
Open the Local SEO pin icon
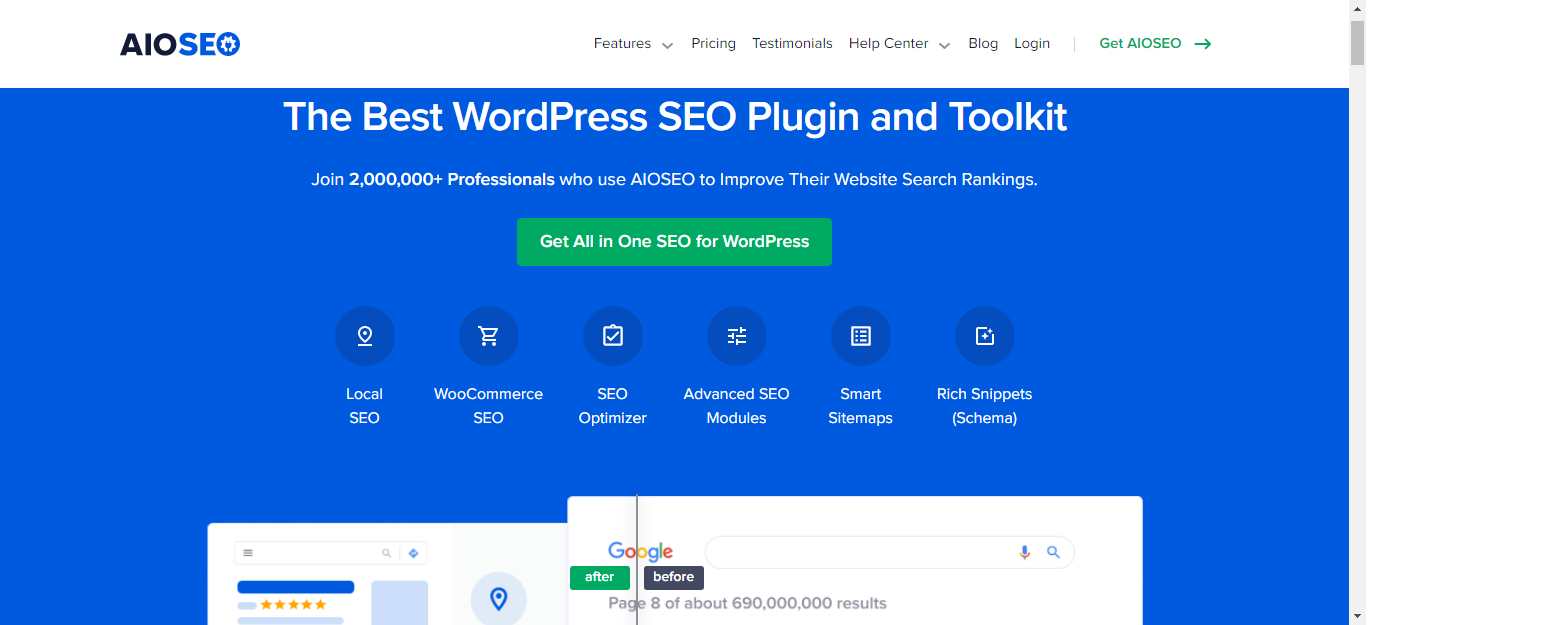point(365,336)
